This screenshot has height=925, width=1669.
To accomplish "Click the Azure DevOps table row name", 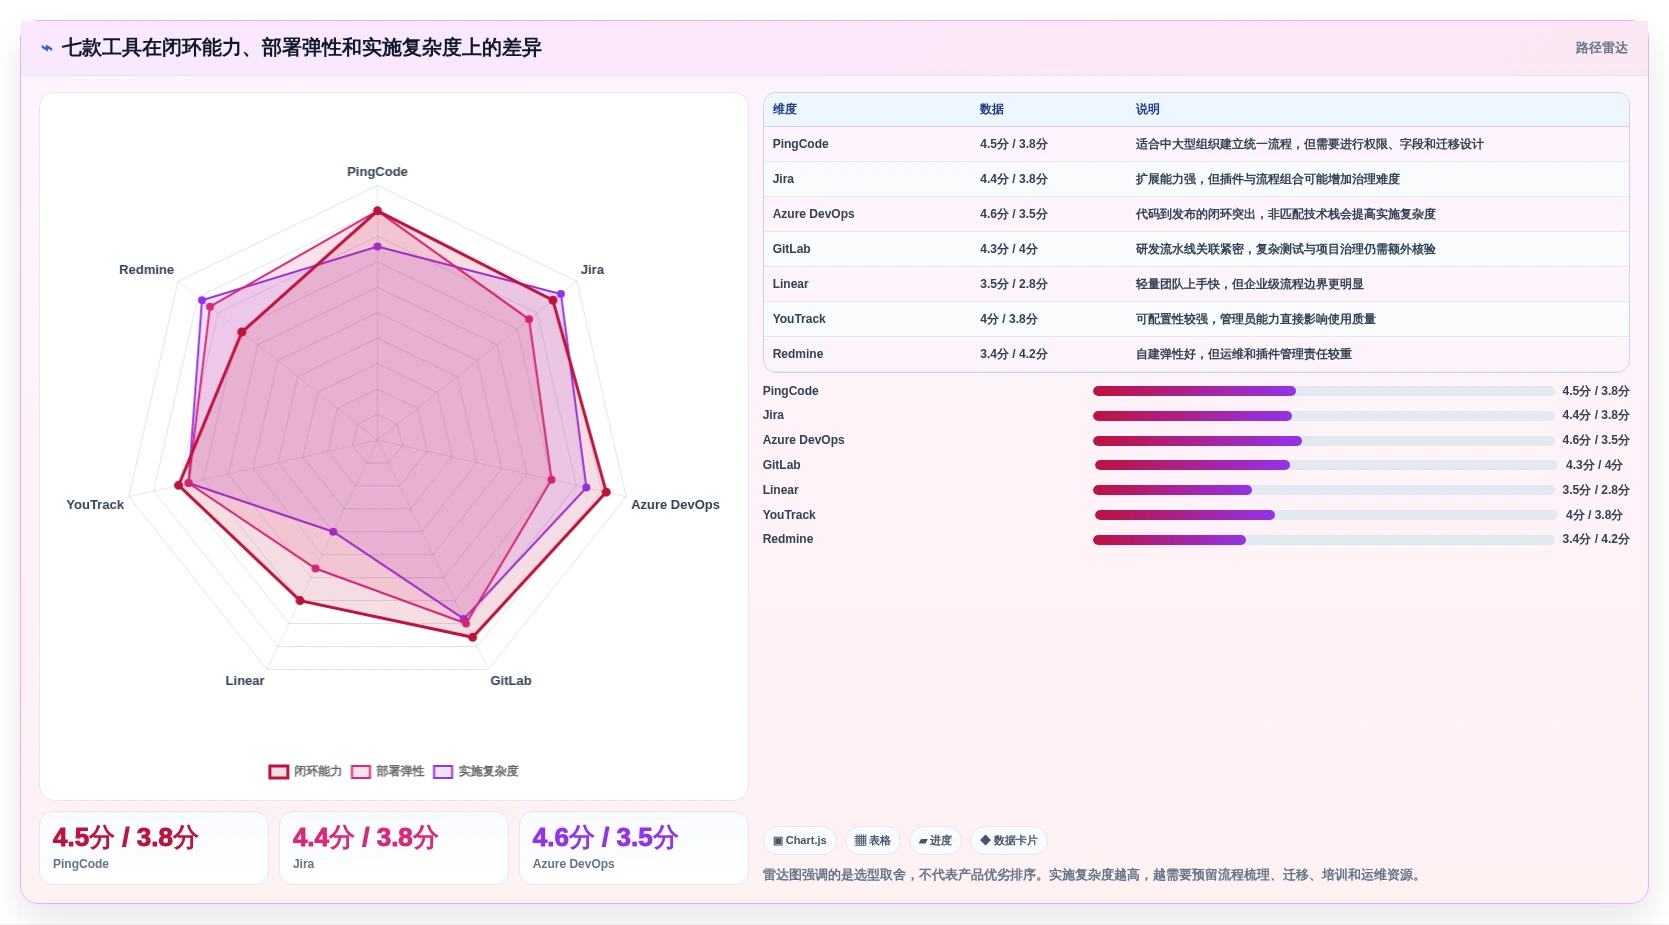I will tap(813, 214).
